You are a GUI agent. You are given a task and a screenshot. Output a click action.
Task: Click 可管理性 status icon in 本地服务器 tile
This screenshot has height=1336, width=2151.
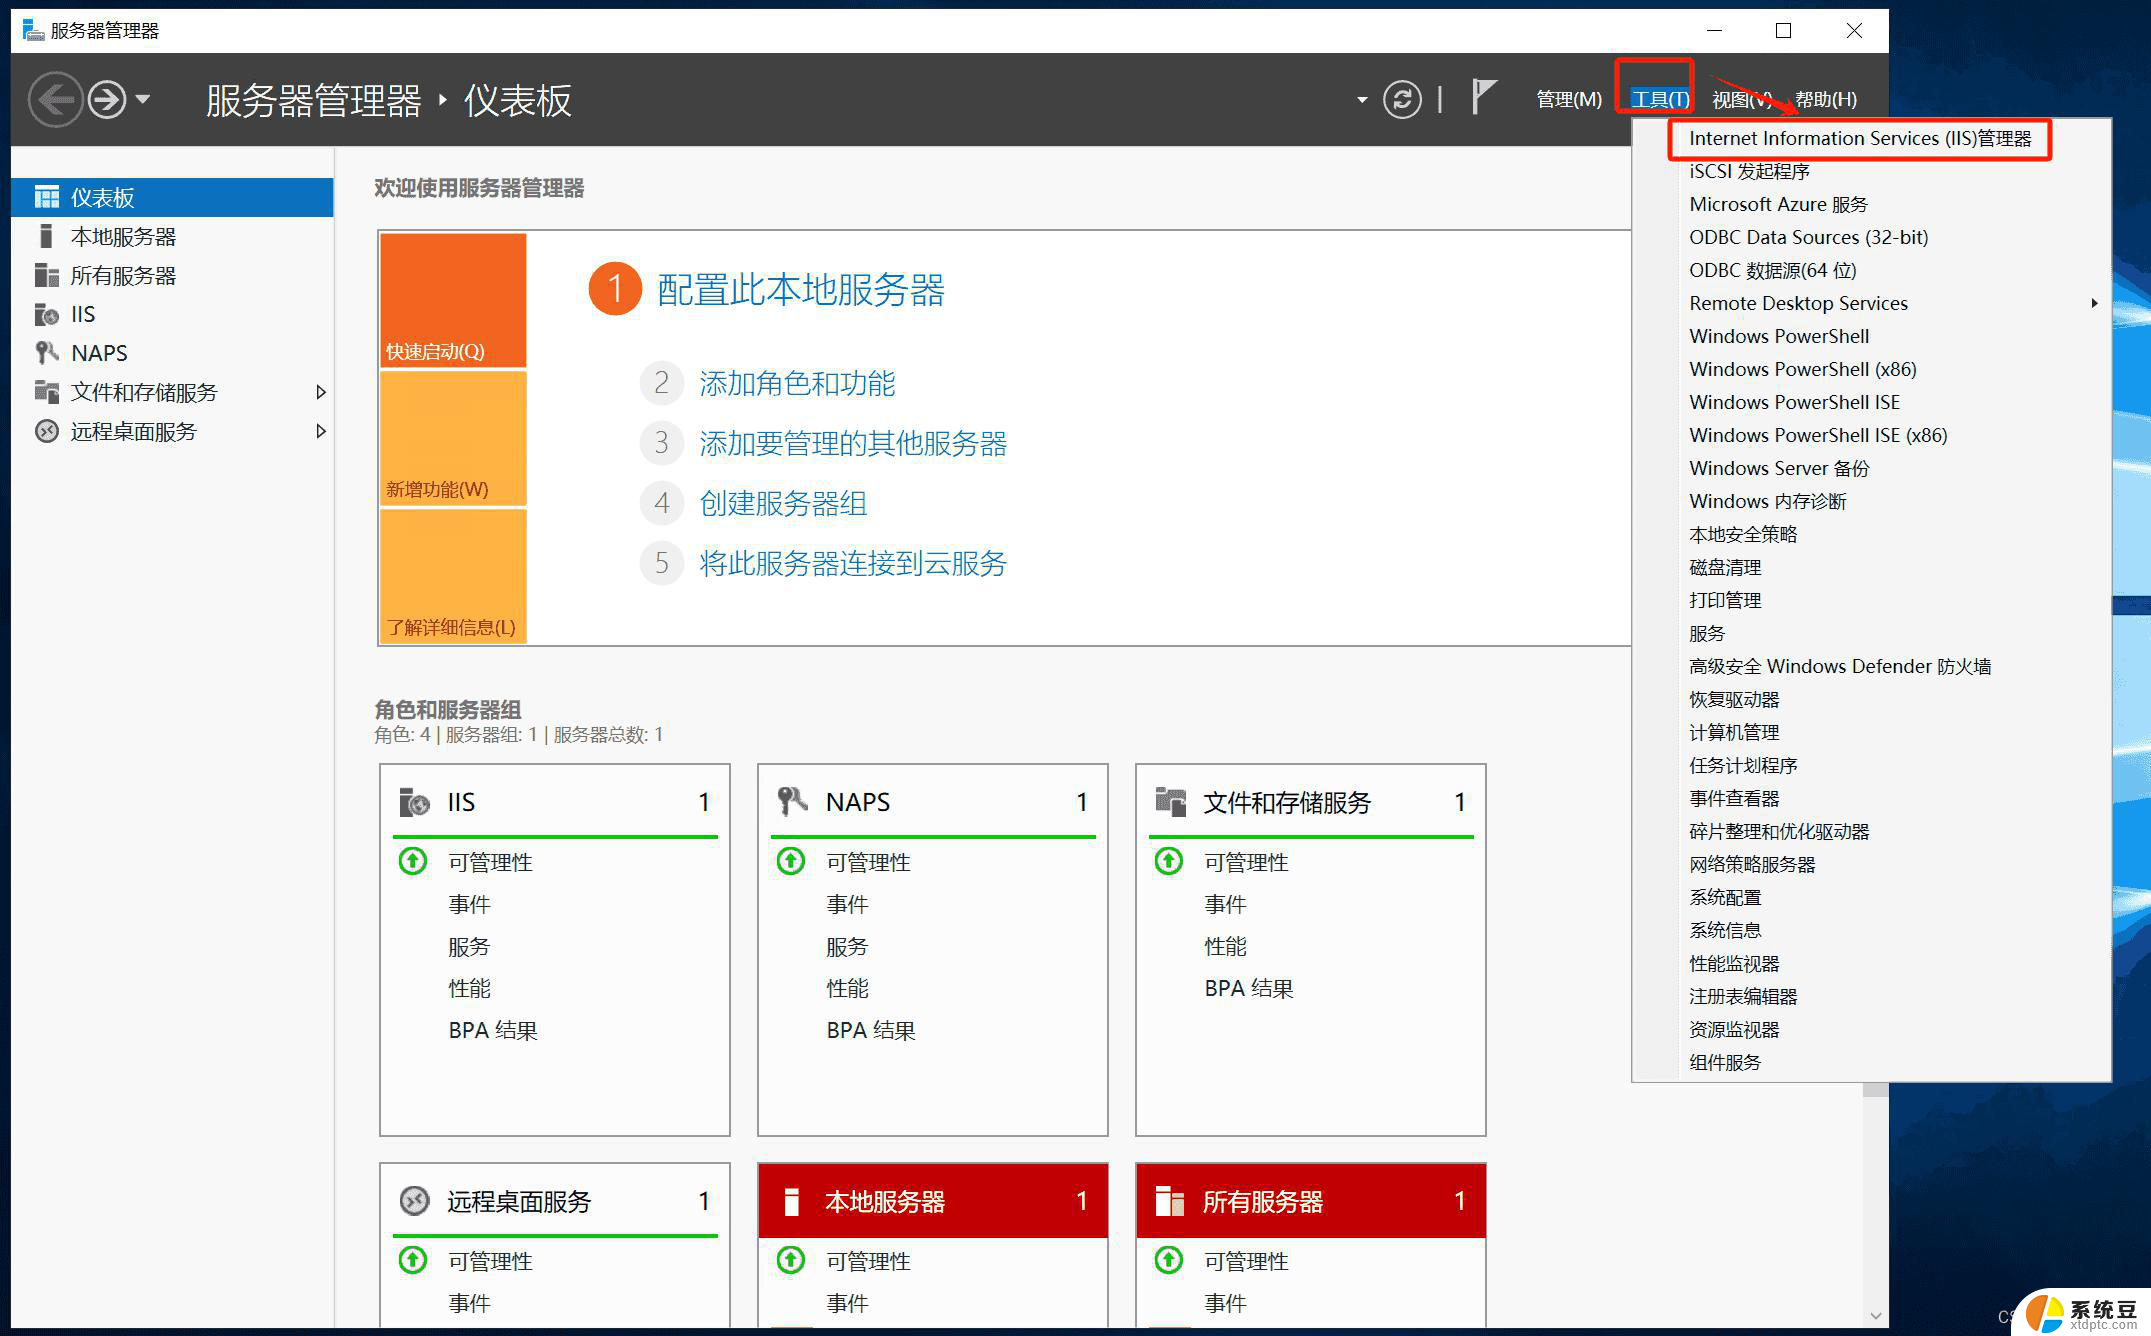tap(791, 1260)
